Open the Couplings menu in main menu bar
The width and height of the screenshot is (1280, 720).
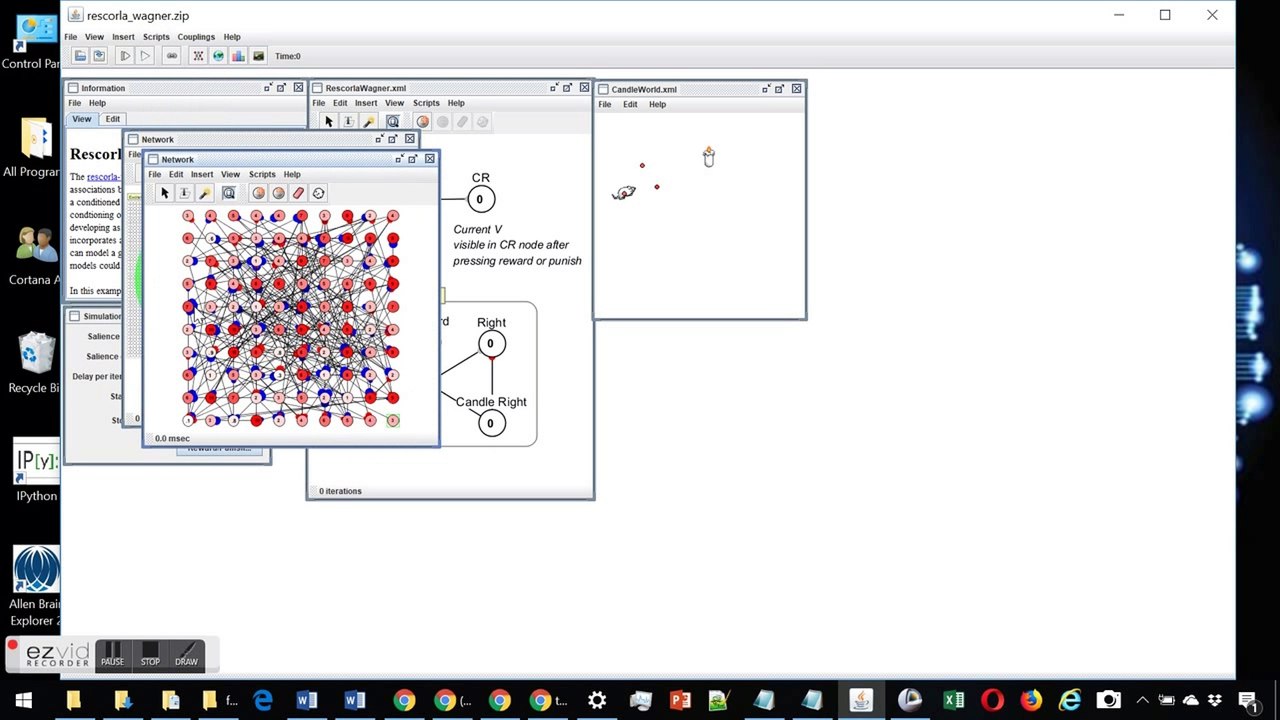click(196, 37)
